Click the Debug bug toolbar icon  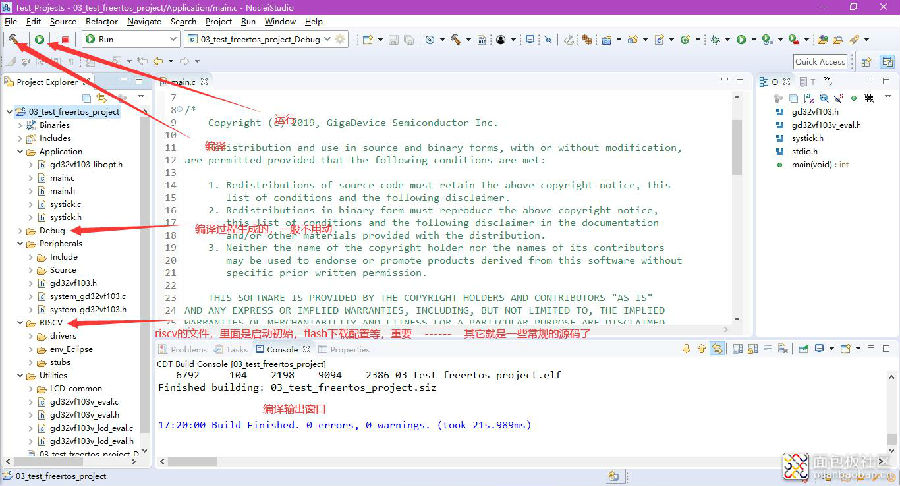point(714,39)
